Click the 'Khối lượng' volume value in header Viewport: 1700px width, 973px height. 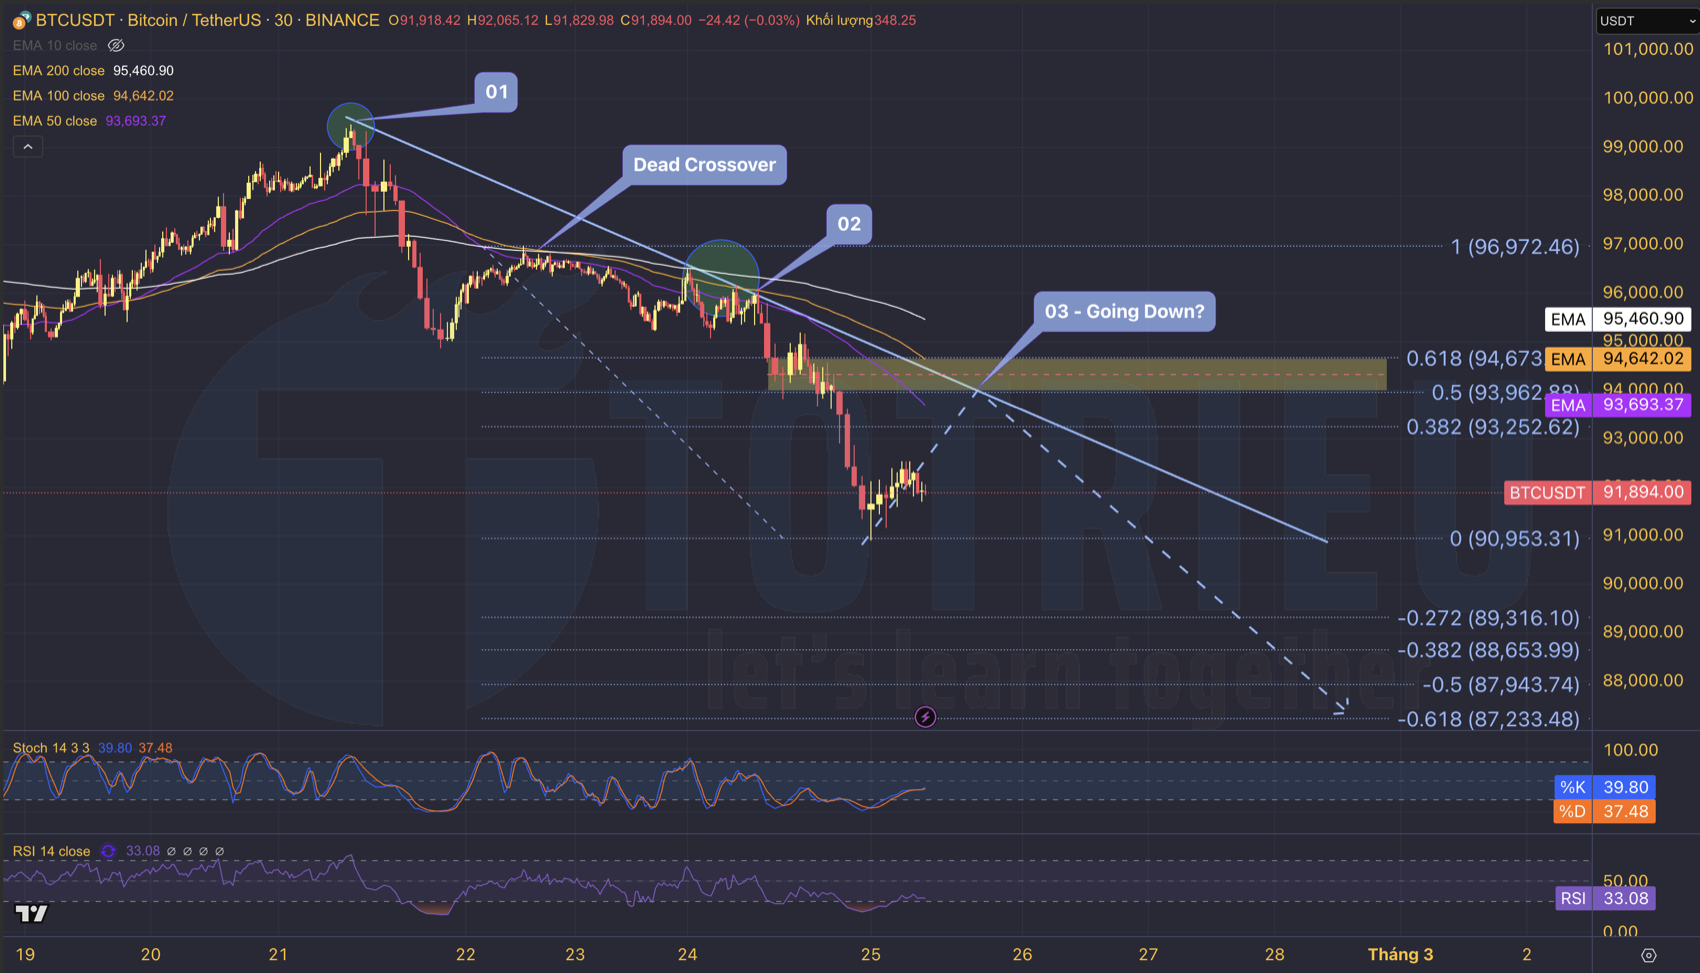[895, 20]
